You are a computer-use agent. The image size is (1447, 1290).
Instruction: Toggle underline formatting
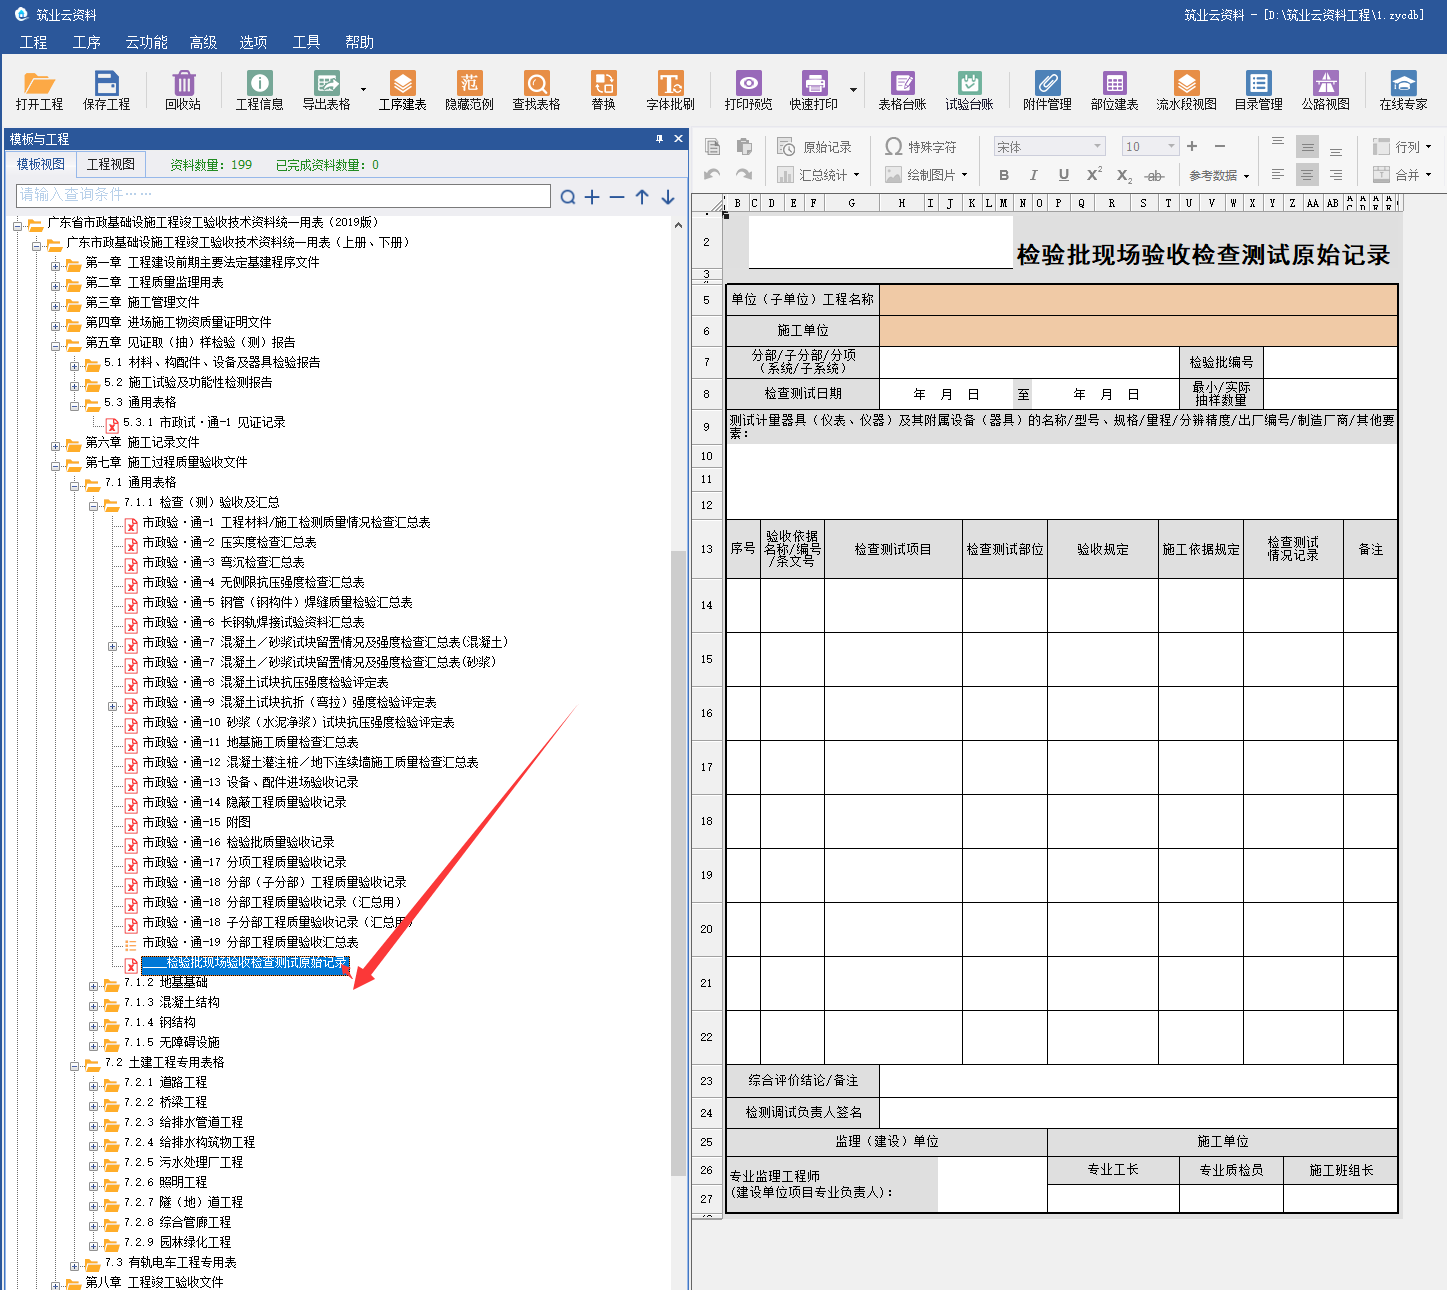1064,175
